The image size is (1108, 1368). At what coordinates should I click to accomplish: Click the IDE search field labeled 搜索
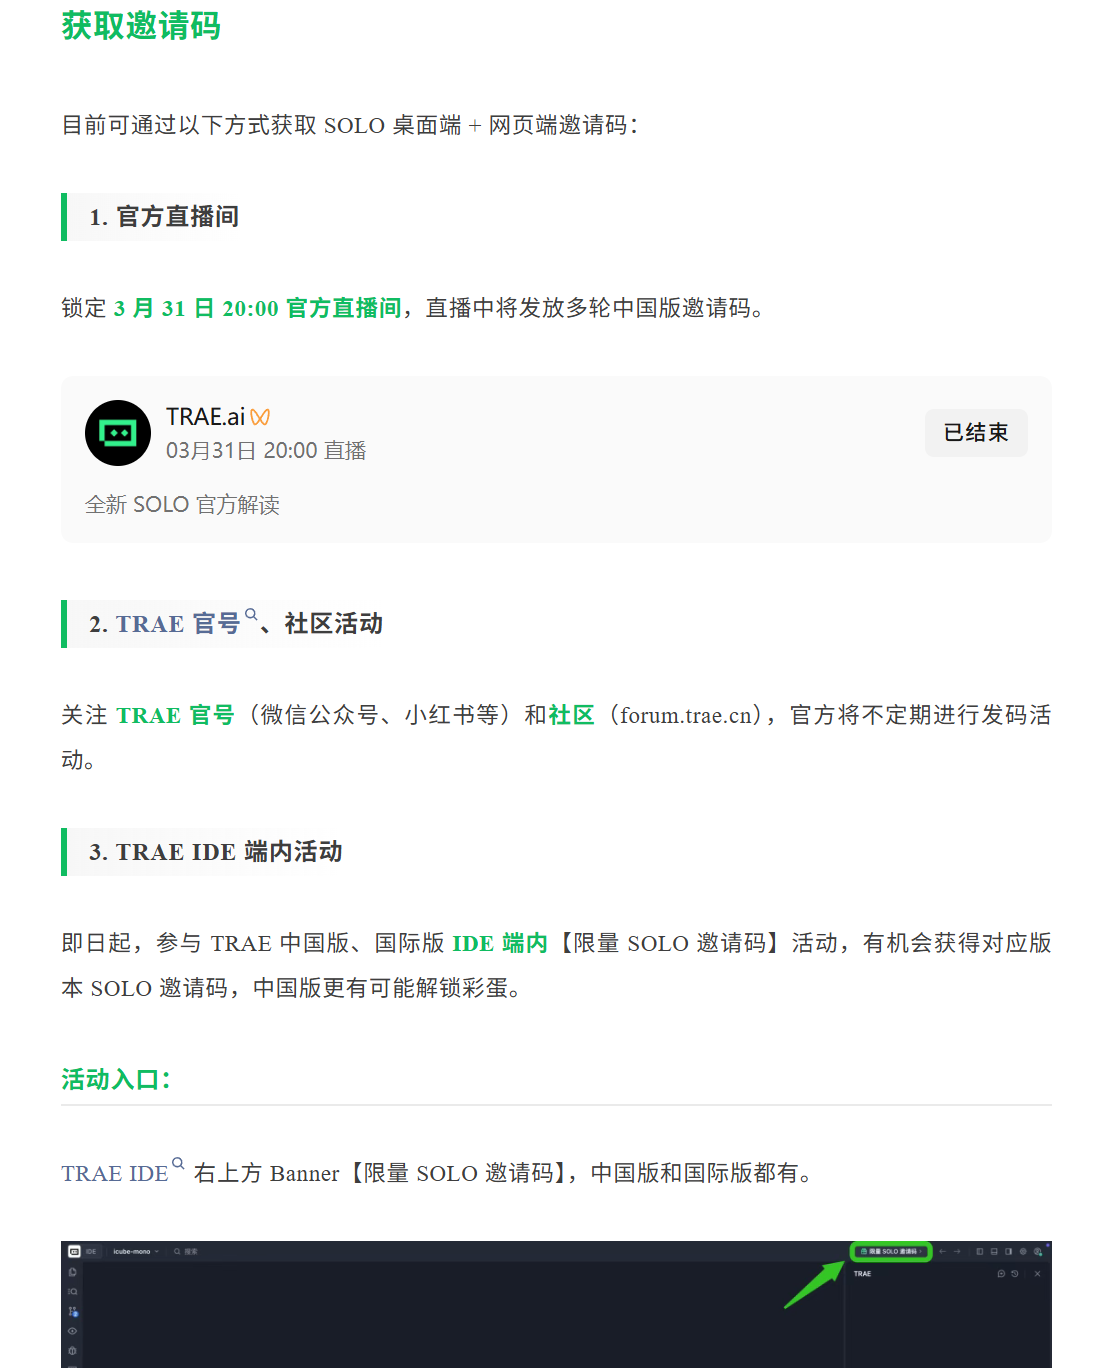(x=187, y=1252)
